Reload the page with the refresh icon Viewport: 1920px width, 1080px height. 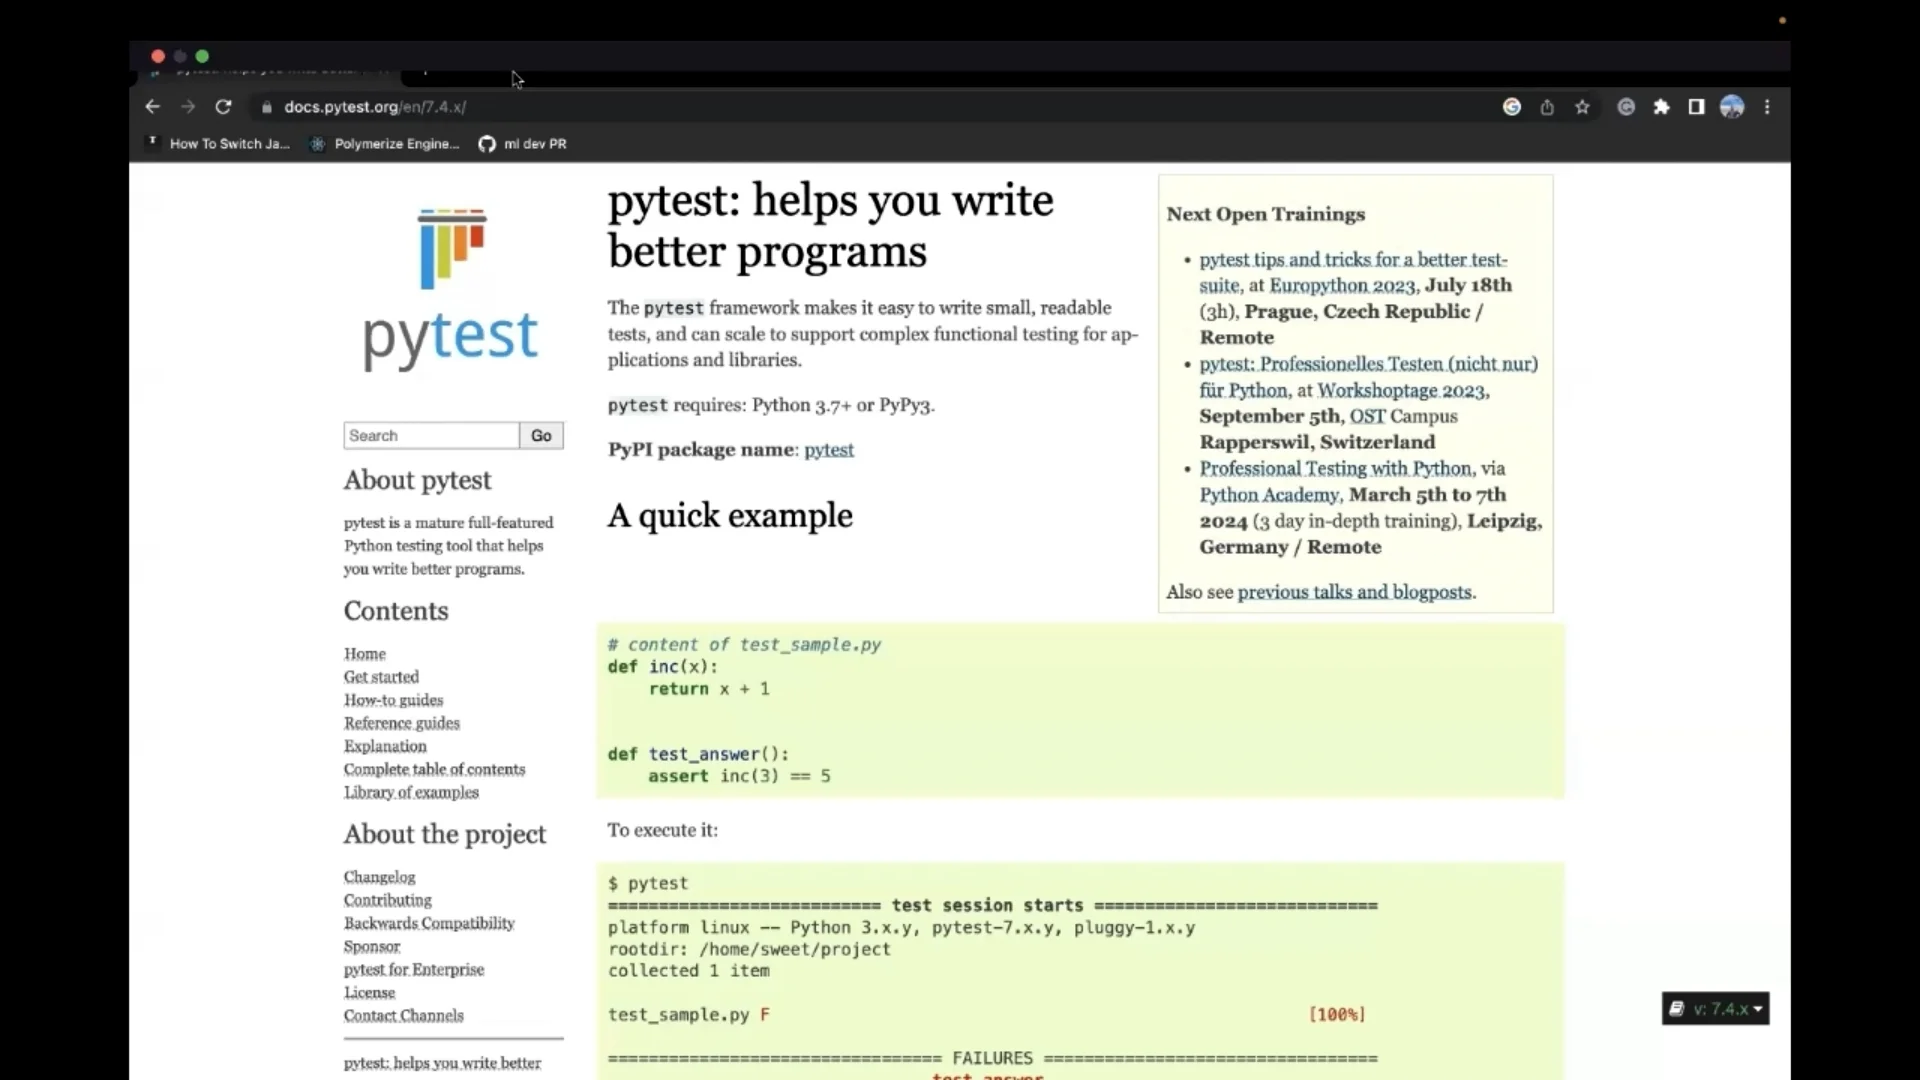223,107
